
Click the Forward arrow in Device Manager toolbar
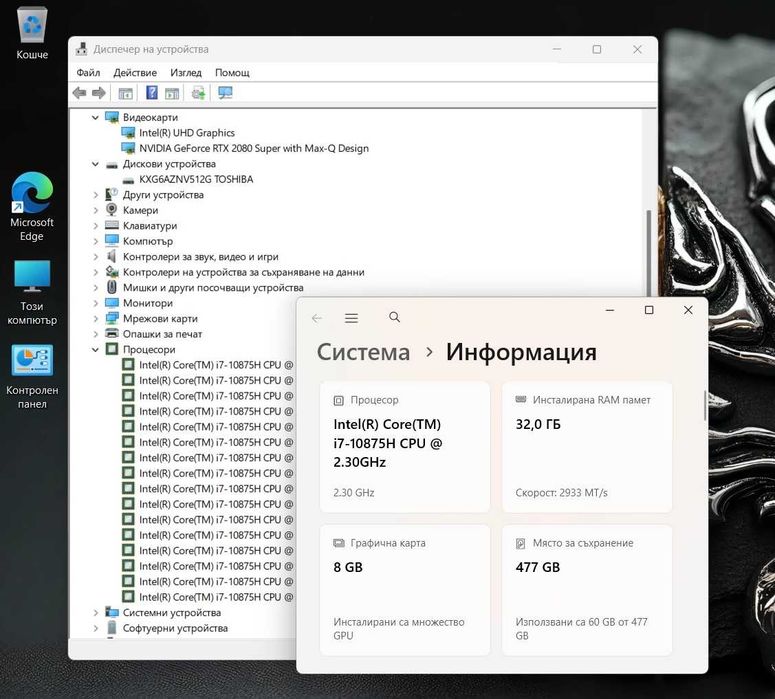(99, 92)
